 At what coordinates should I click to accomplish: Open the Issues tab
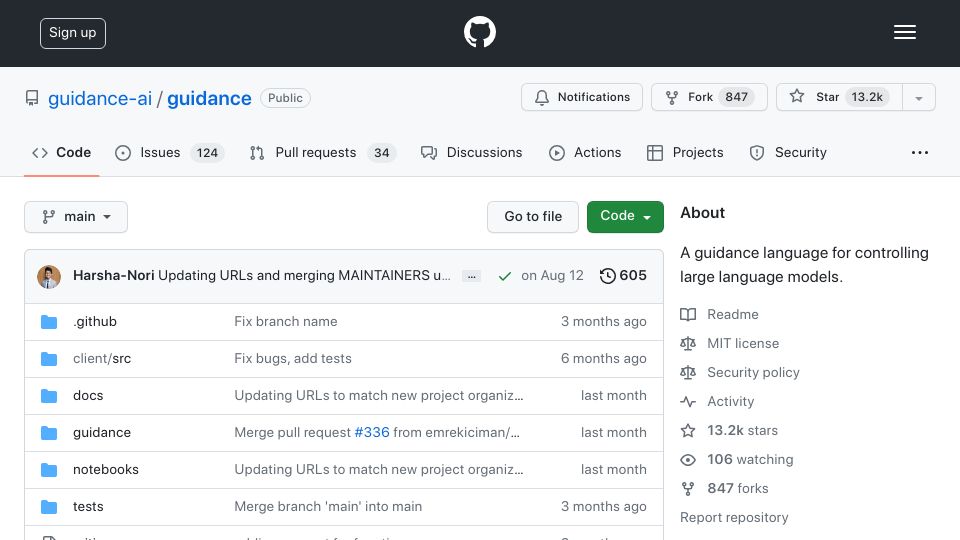(170, 152)
